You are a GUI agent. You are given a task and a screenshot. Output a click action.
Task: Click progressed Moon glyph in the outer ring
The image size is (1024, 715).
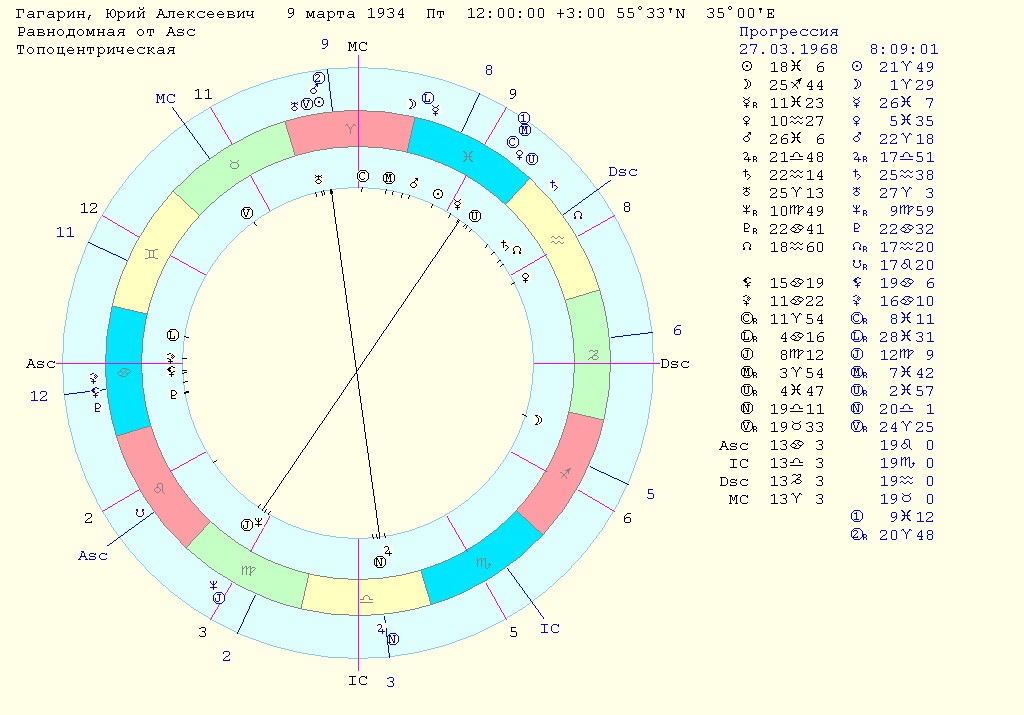pyautogui.click(x=412, y=104)
